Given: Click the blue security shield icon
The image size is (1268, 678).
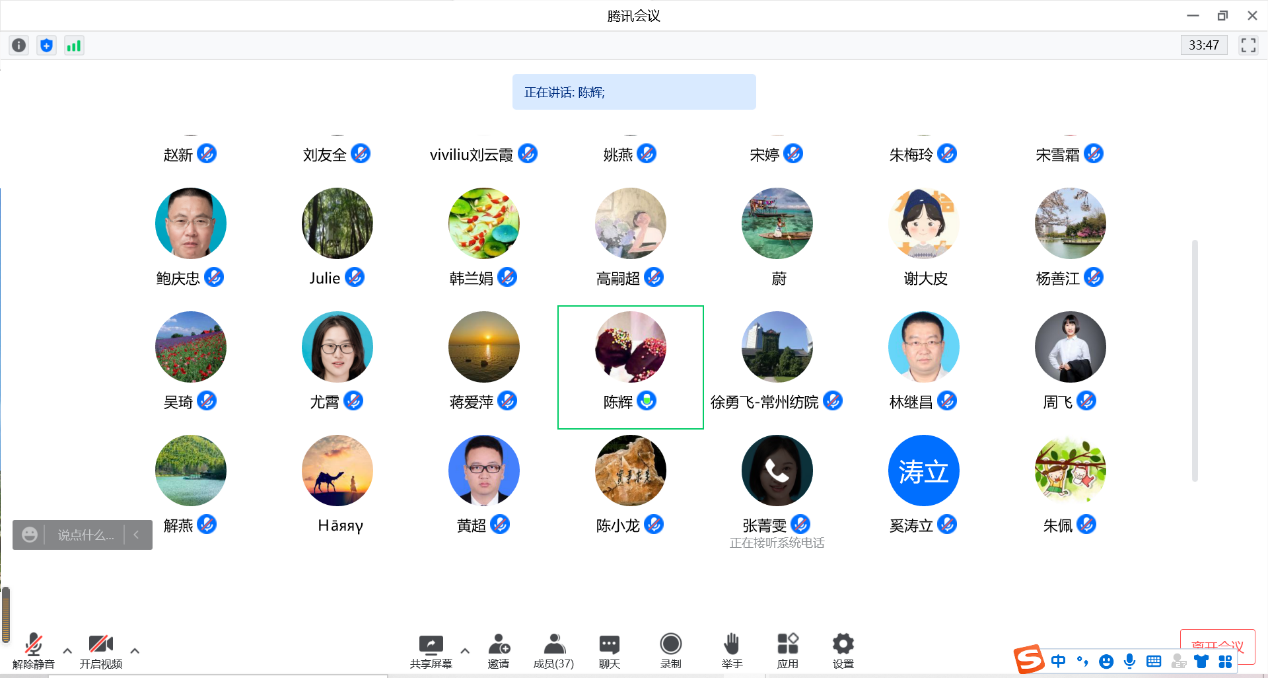Looking at the screenshot, I should click(46, 45).
